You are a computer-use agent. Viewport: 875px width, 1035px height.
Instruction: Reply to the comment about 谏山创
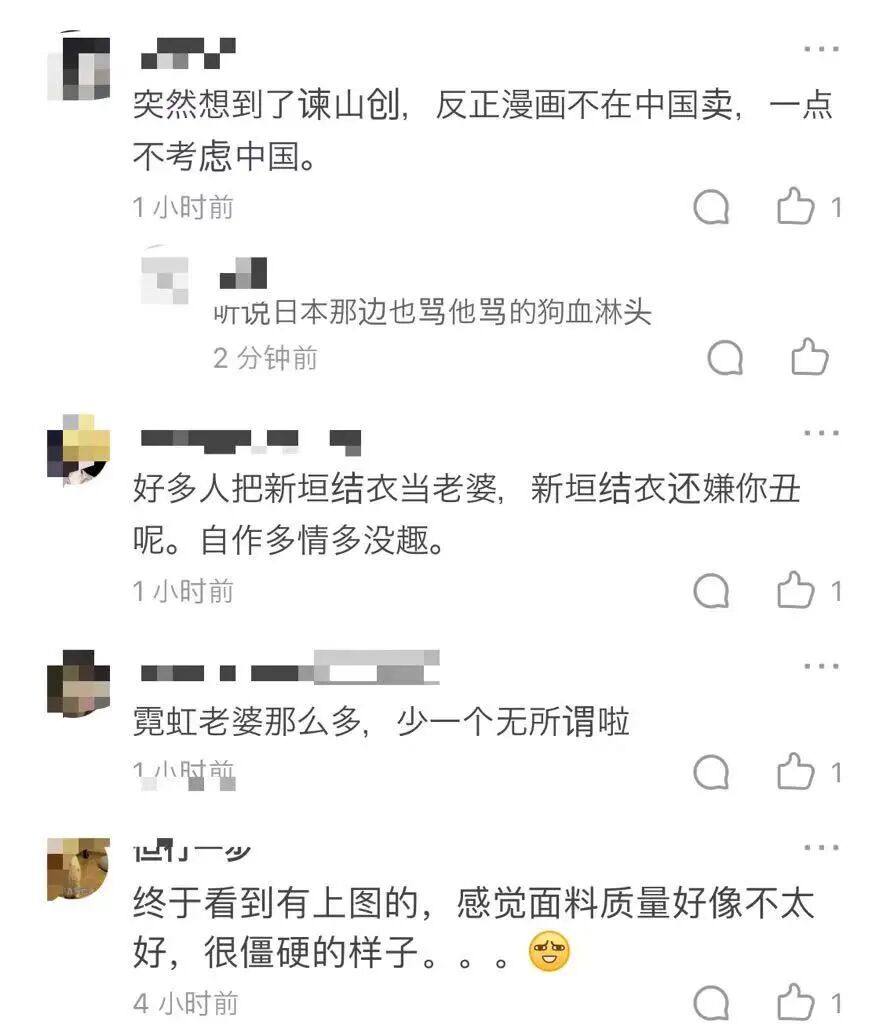[711, 207]
